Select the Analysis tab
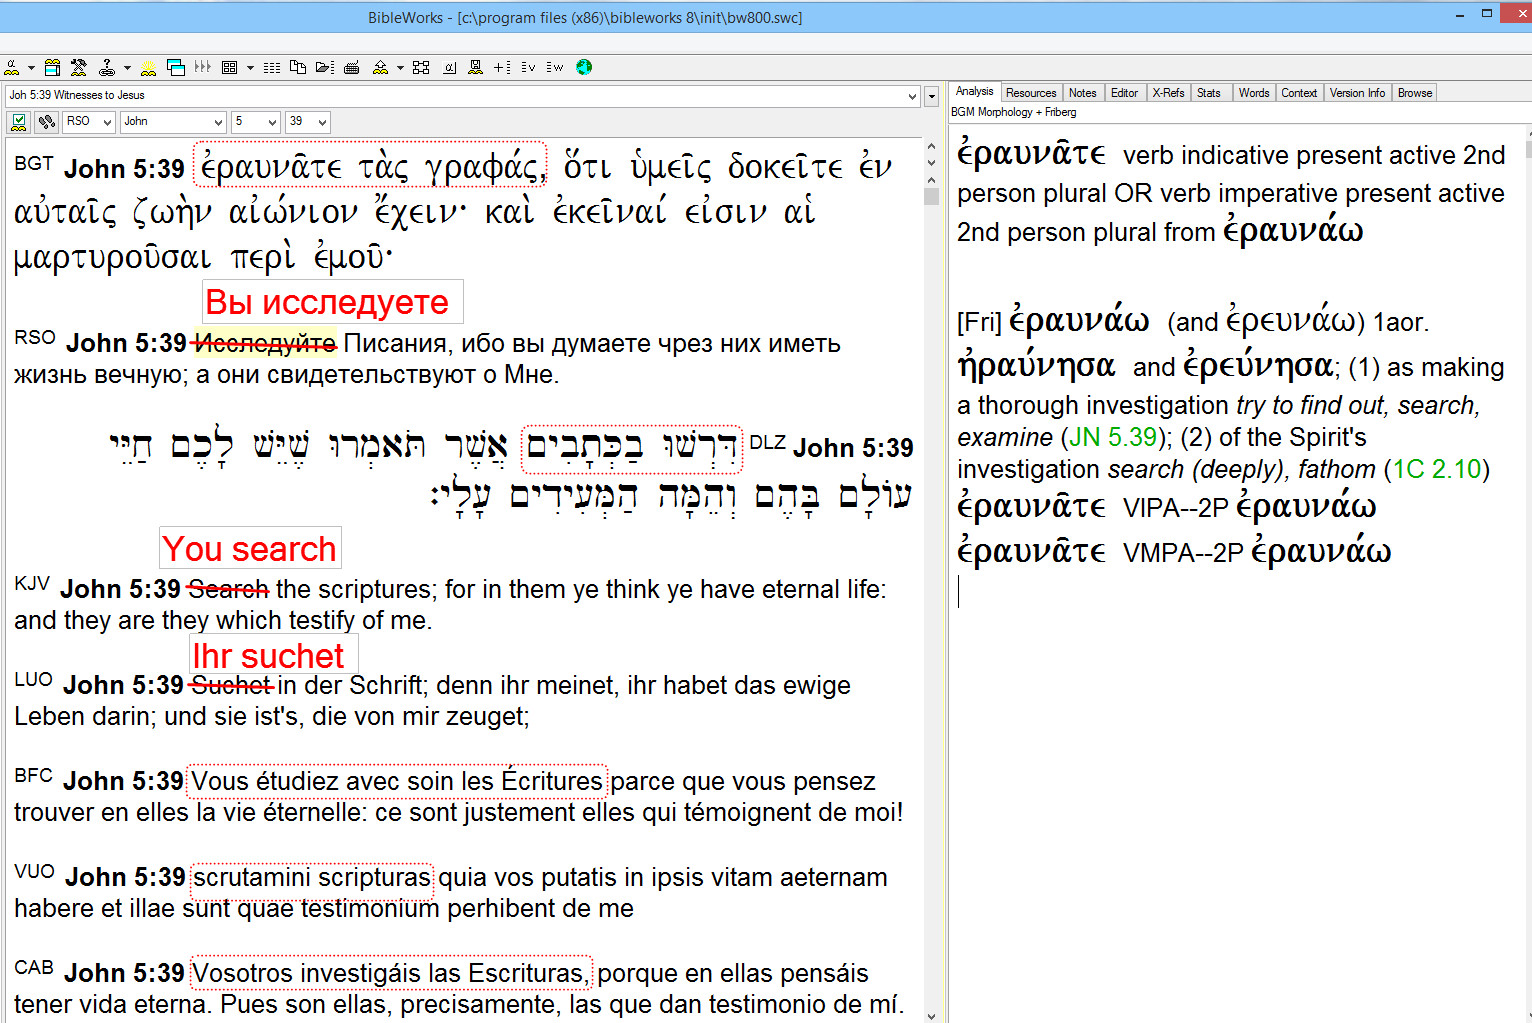The height and width of the screenshot is (1023, 1532). [974, 91]
